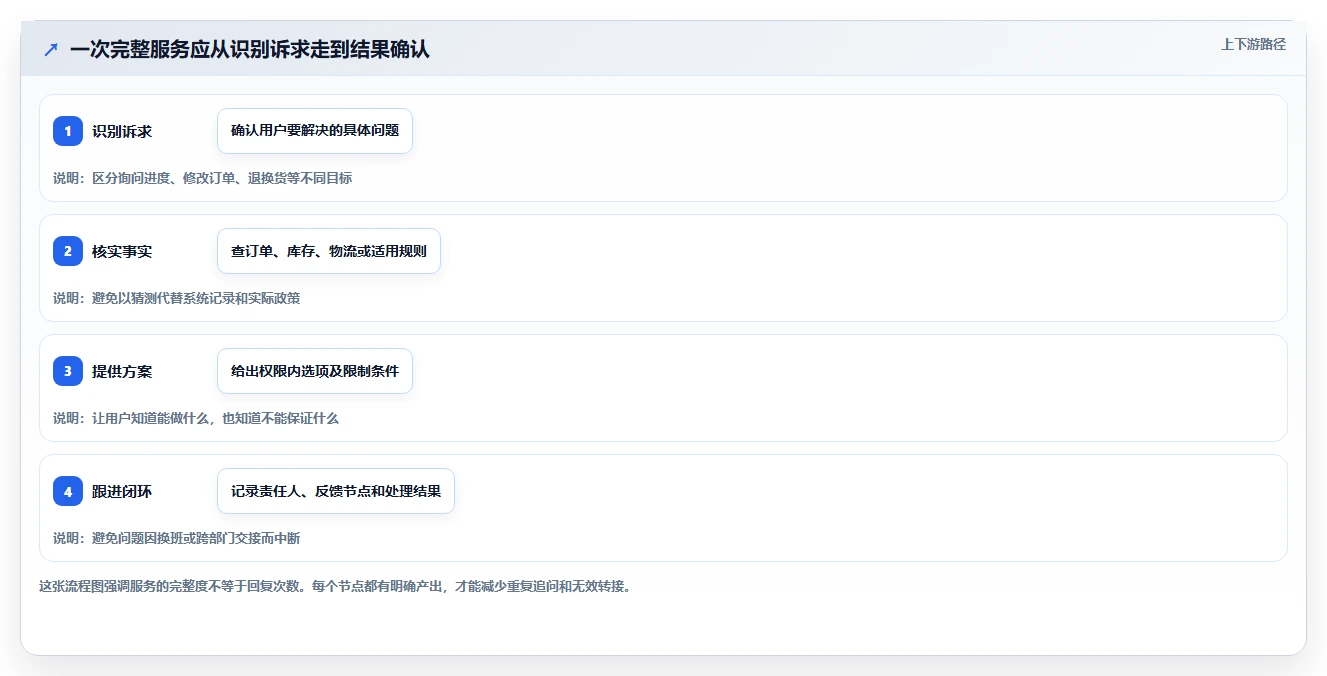Click the step 1 number badge
Screen dimensions: 1327x676
(68, 131)
